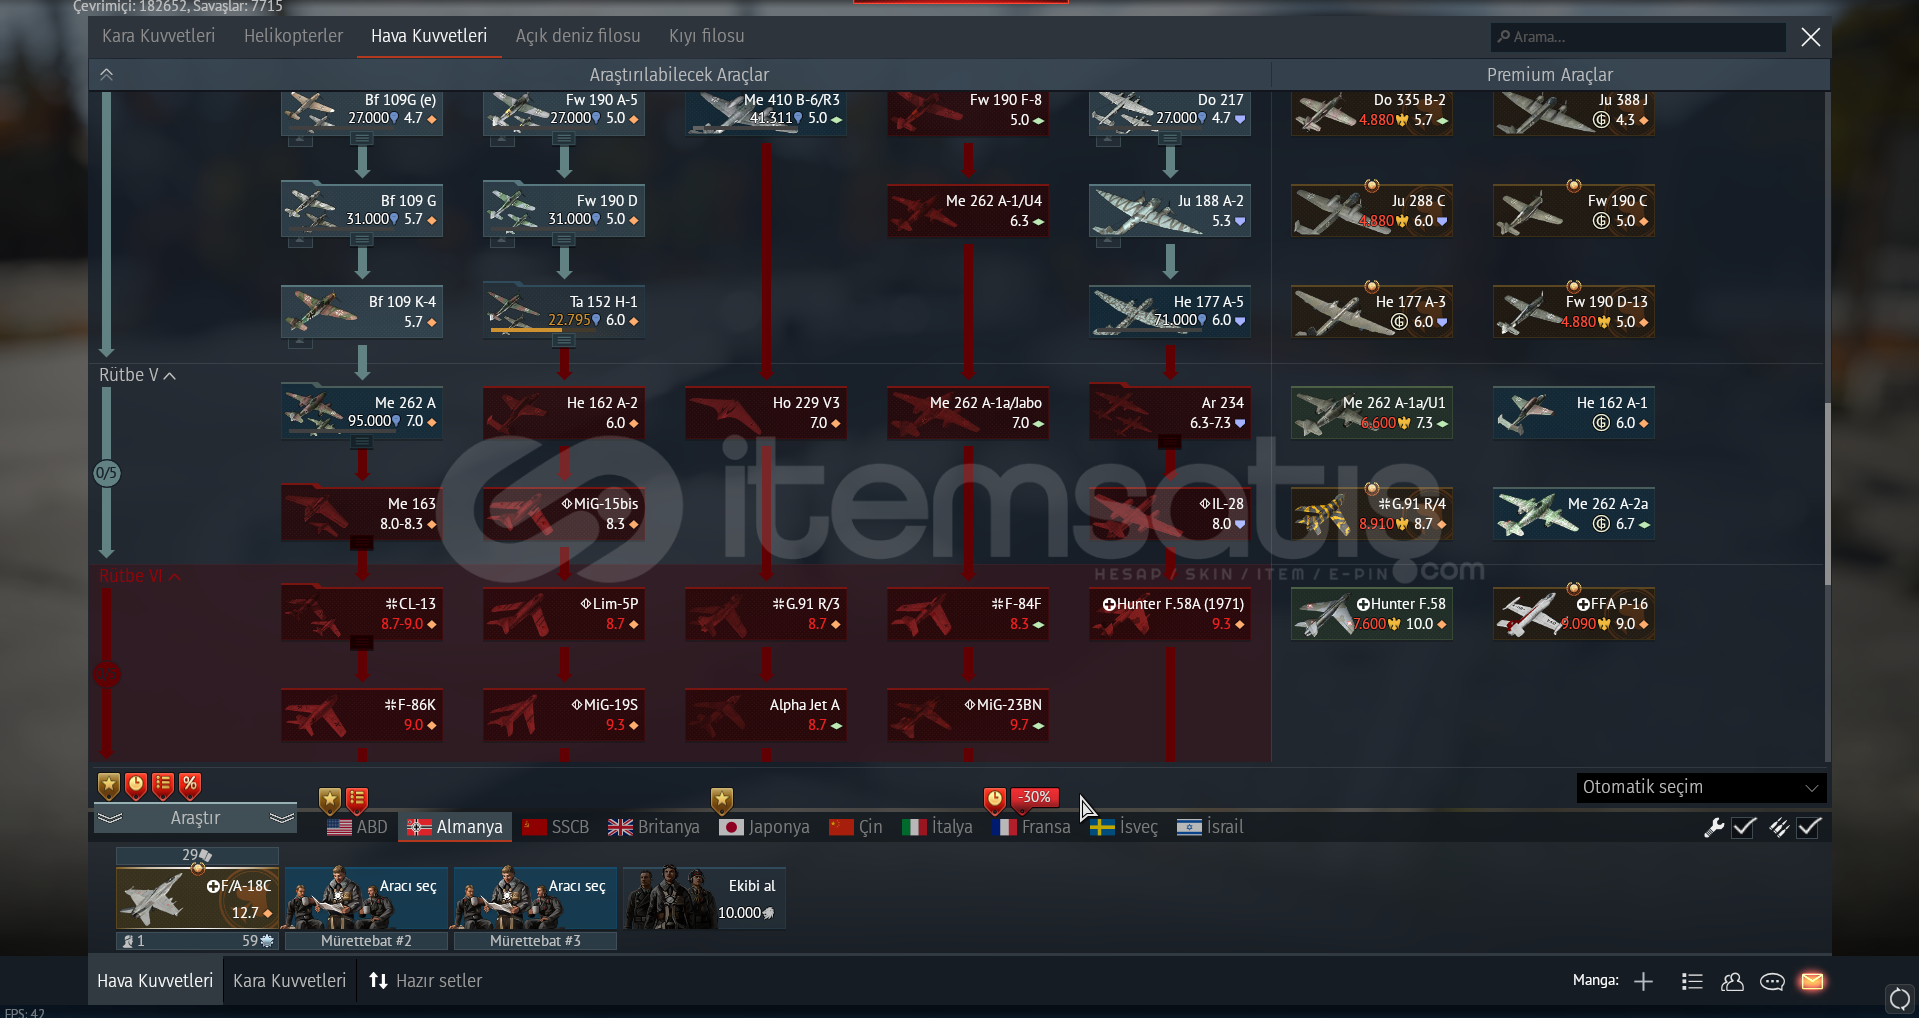
Task: Click the gold star badge above ABD
Action: (x=330, y=800)
